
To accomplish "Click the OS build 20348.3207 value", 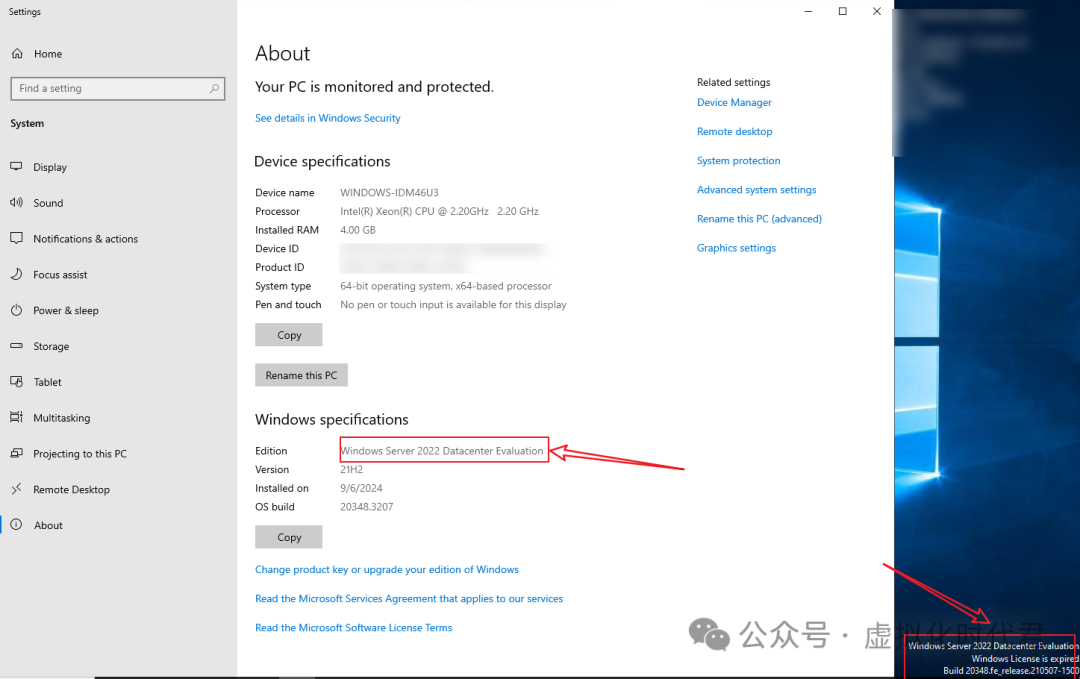I will click(x=366, y=507).
